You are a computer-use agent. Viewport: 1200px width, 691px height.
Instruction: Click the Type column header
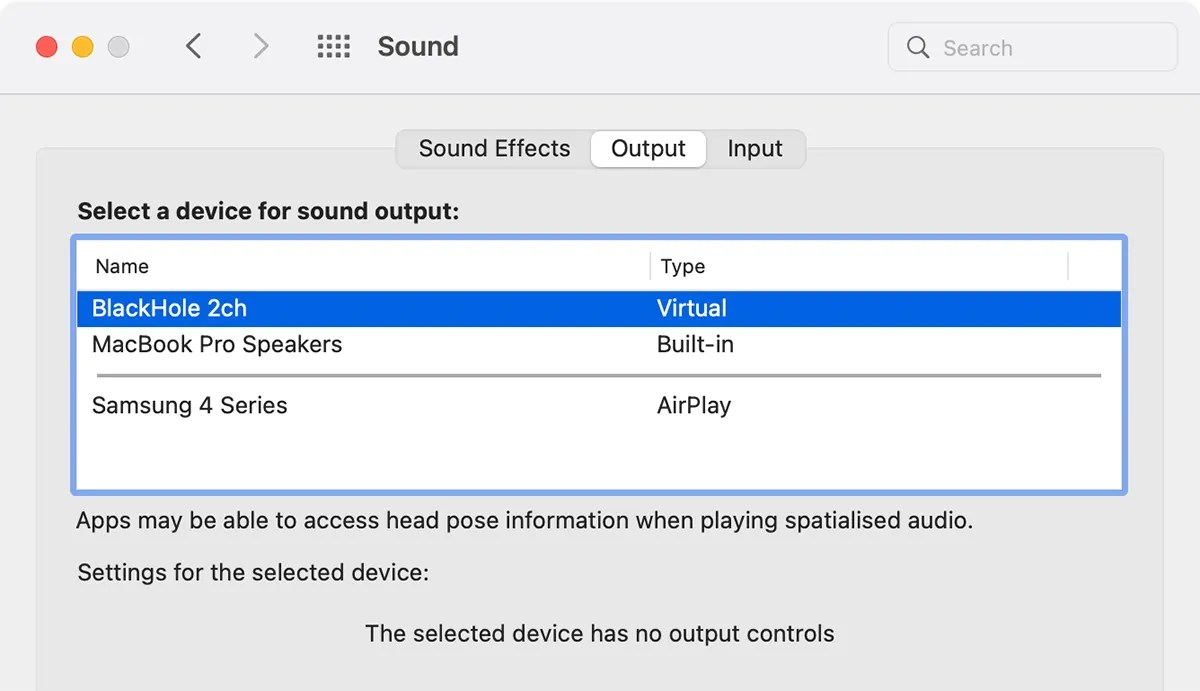683,266
